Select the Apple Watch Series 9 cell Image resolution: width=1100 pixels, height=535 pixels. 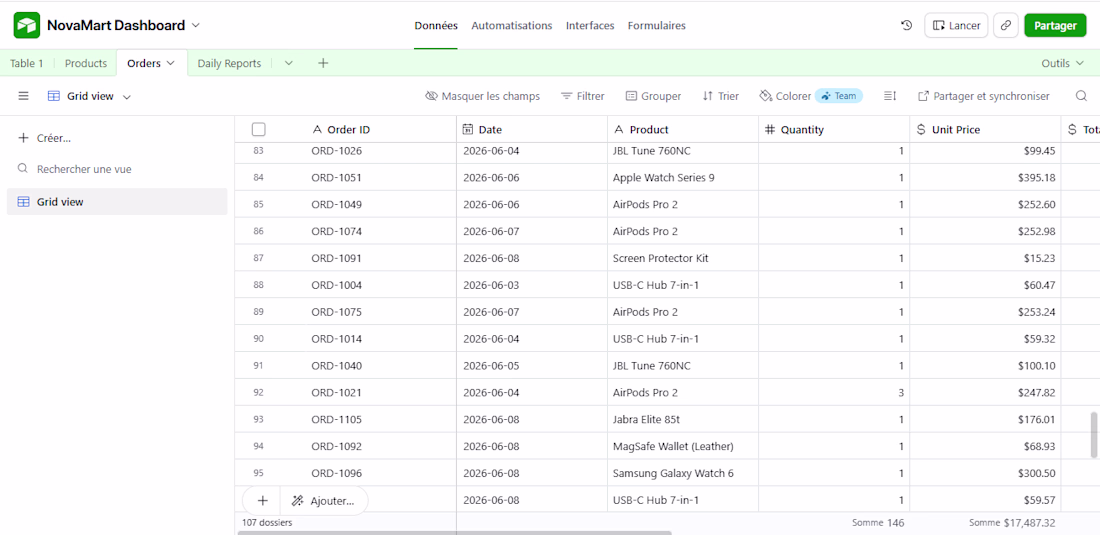(x=683, y=177)
